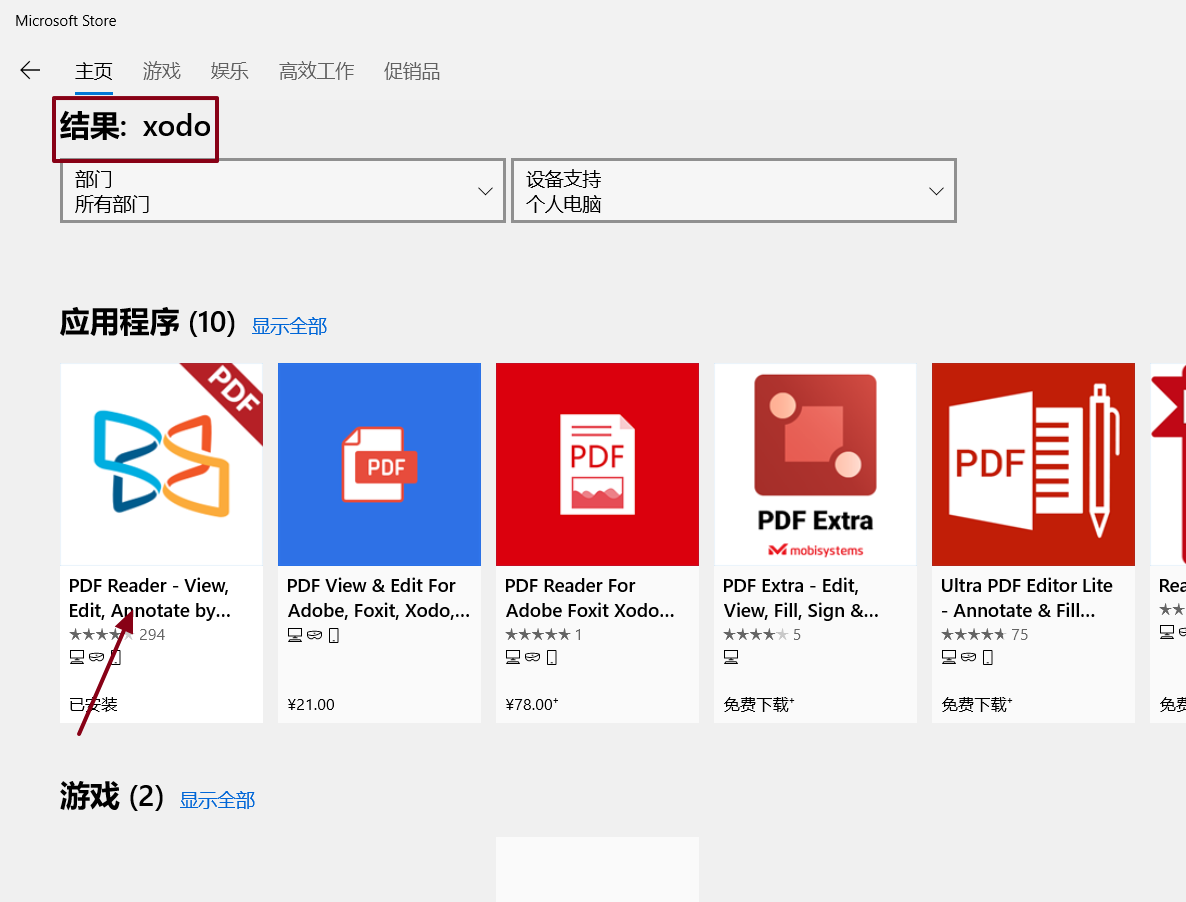Switch to the 游戏 tab
Screen dimensions: 1186x902
click(x=161, y=71)
